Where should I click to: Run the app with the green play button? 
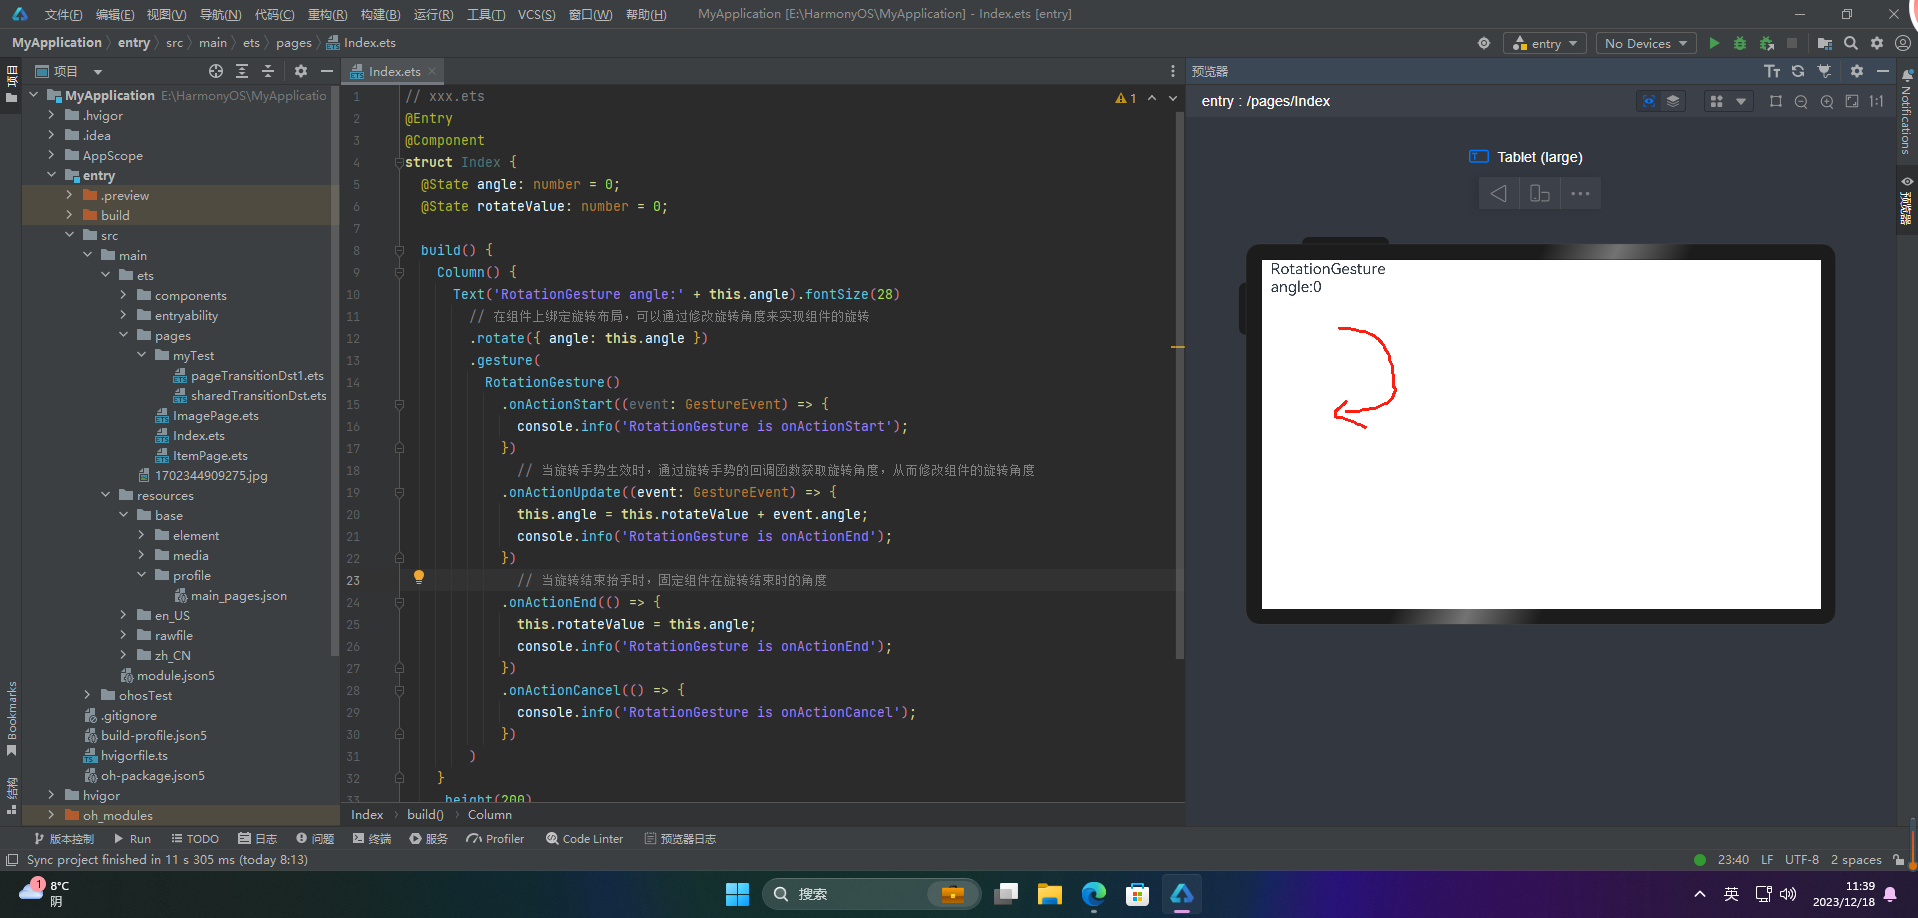point(1714,43)
